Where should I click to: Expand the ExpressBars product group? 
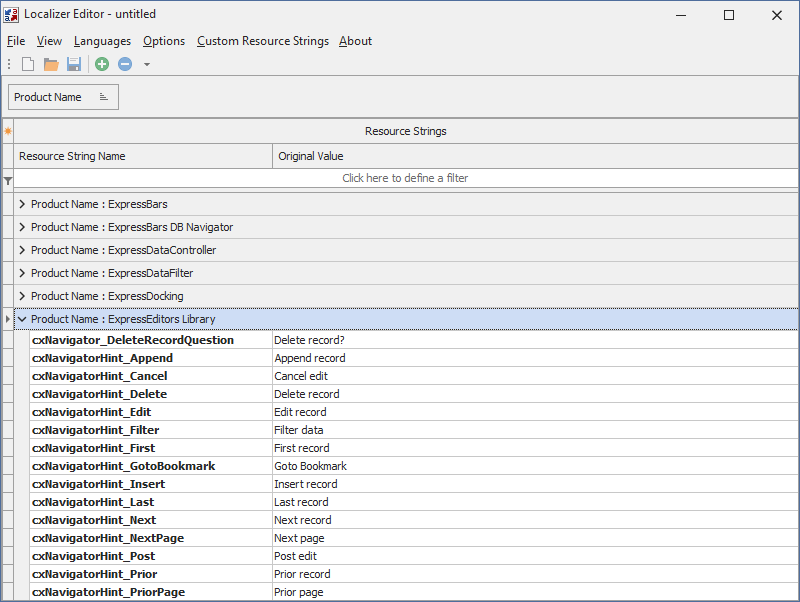click(x=21, y=204)
